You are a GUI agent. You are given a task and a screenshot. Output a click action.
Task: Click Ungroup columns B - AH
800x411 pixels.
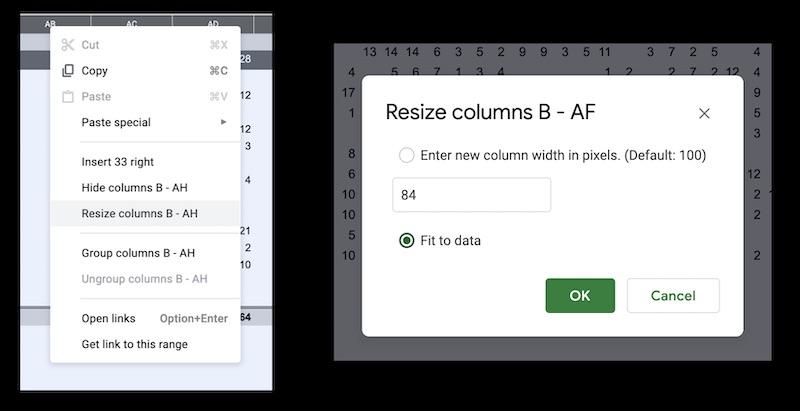tap(144, 279)
